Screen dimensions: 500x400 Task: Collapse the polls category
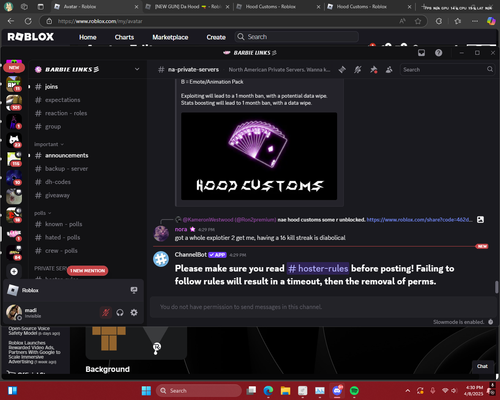point(42,213)
